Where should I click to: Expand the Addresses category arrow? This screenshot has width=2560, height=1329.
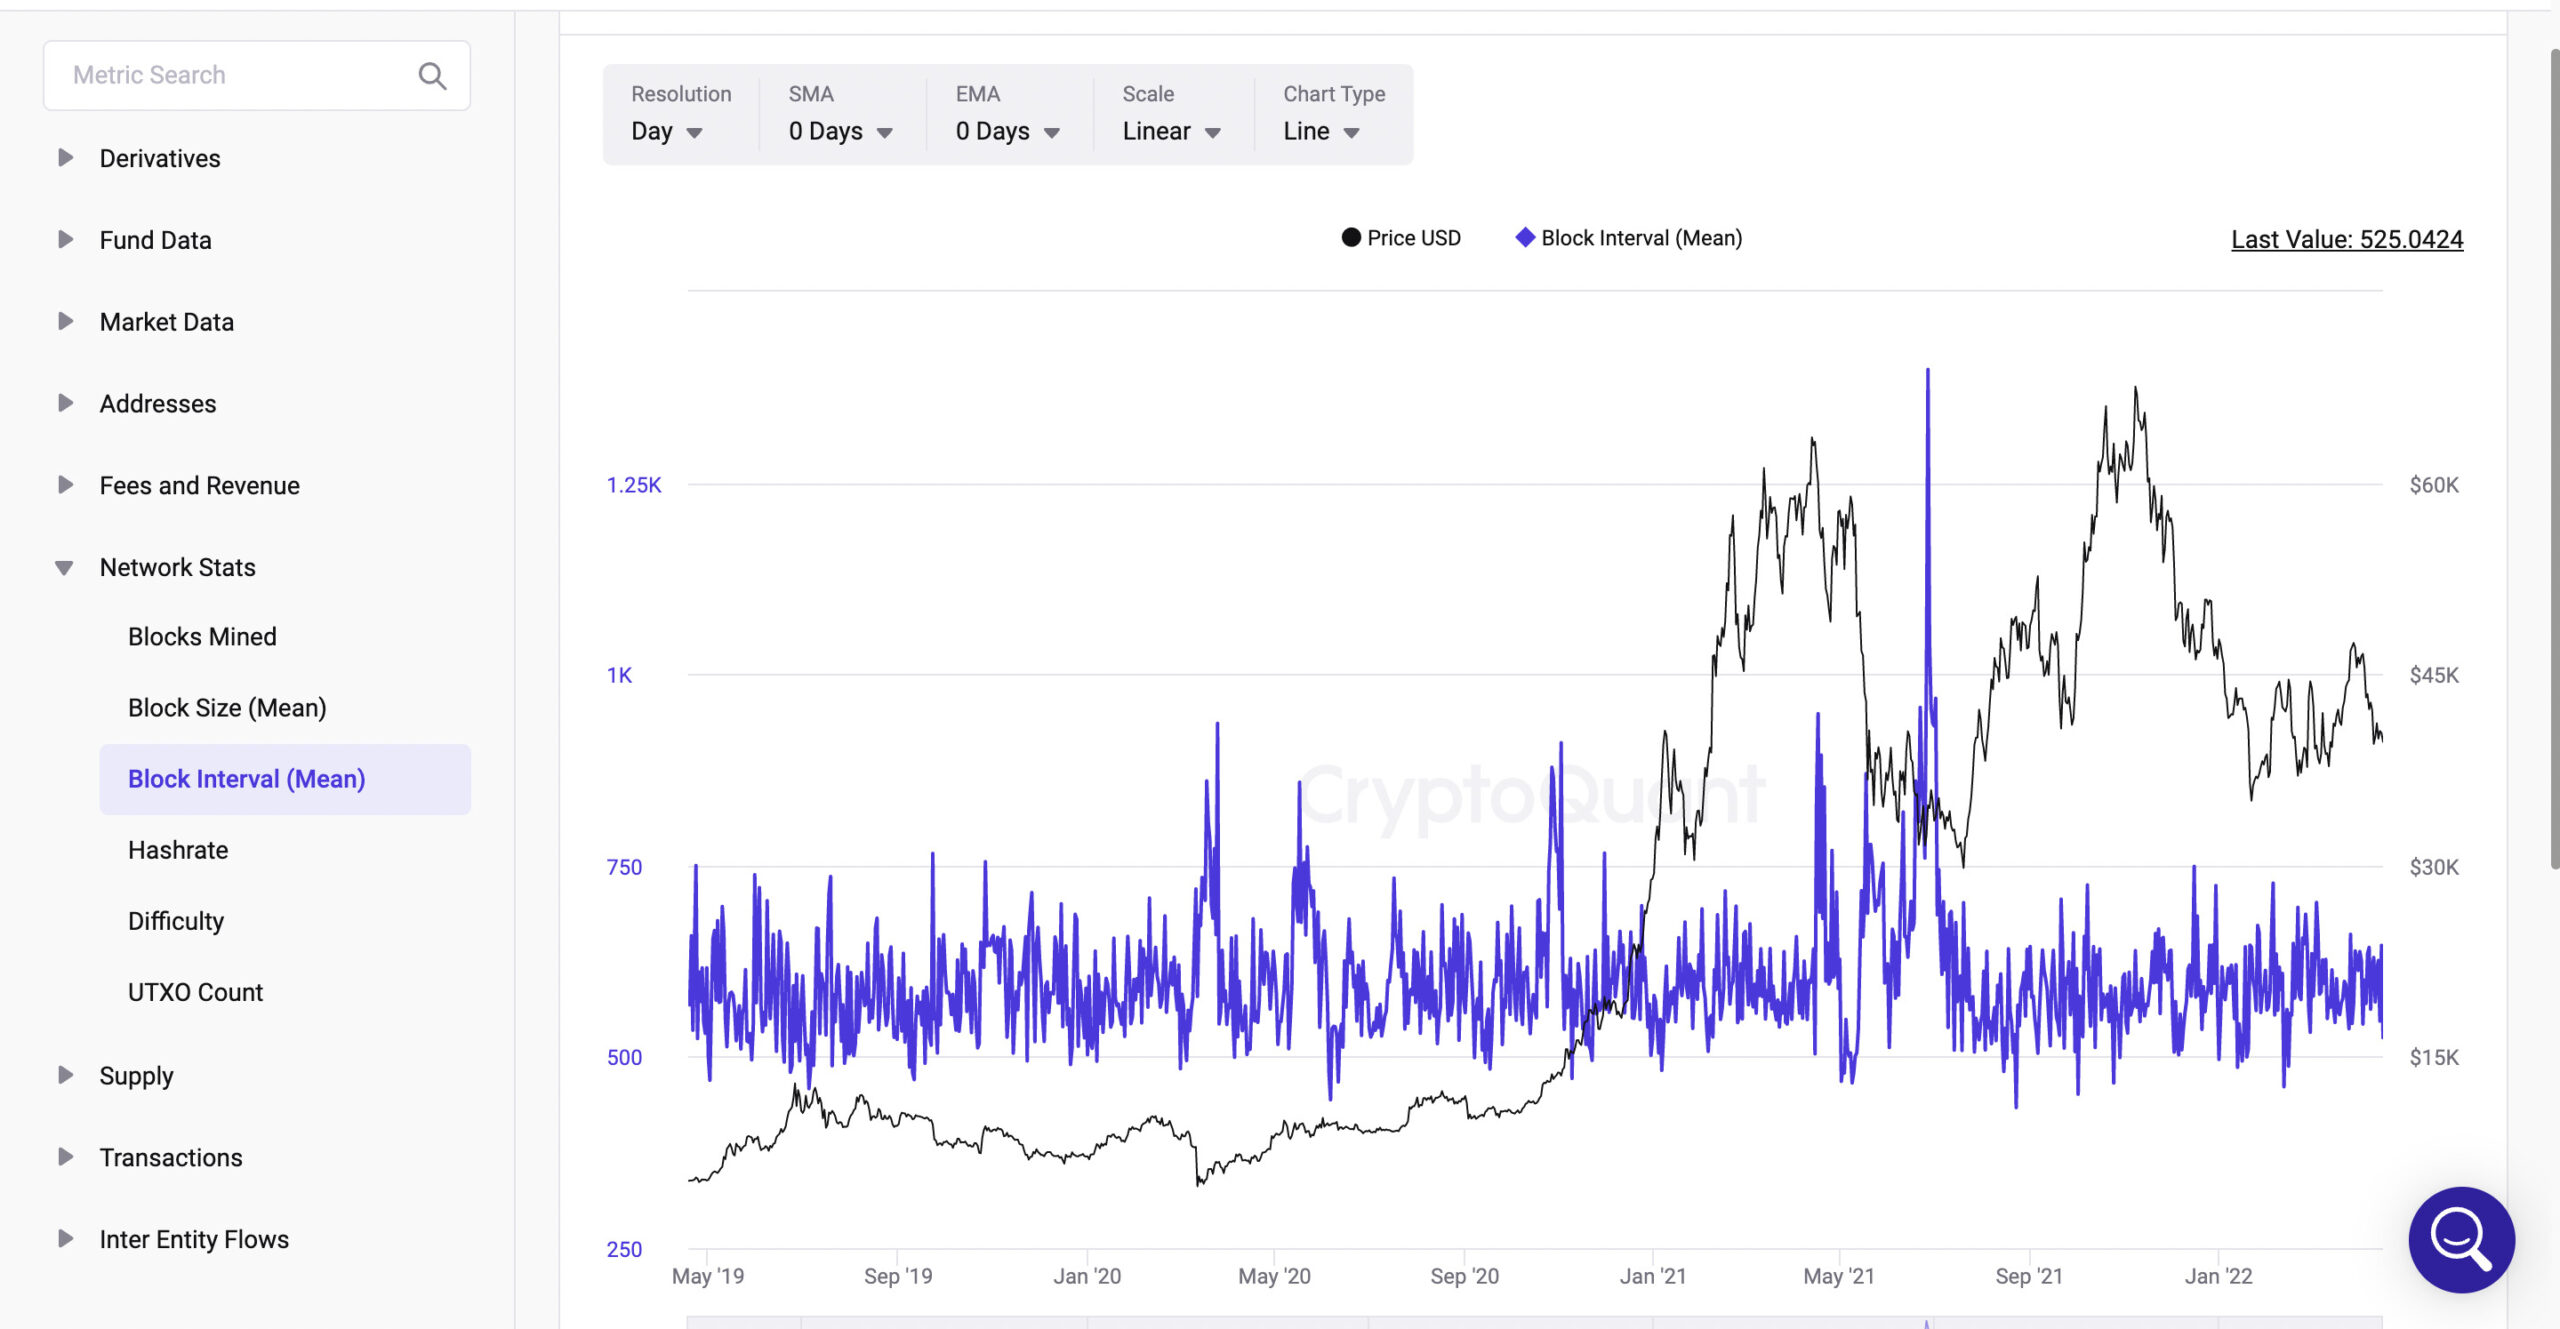[65, 403]
